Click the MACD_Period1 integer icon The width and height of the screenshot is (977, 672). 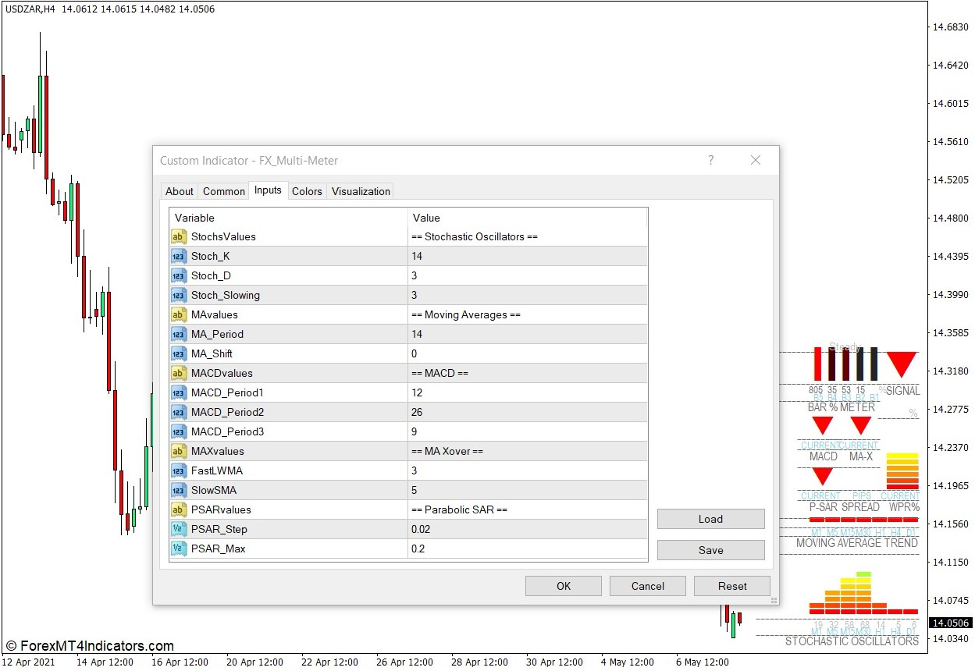pyautogui.click(x=179, y=393)
